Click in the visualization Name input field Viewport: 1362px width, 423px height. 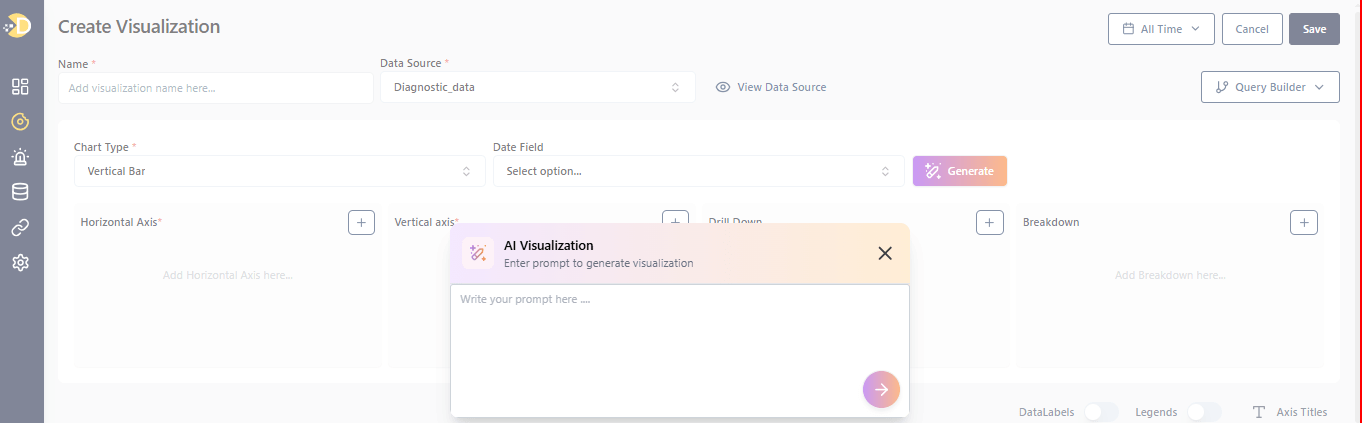point(215,88)
